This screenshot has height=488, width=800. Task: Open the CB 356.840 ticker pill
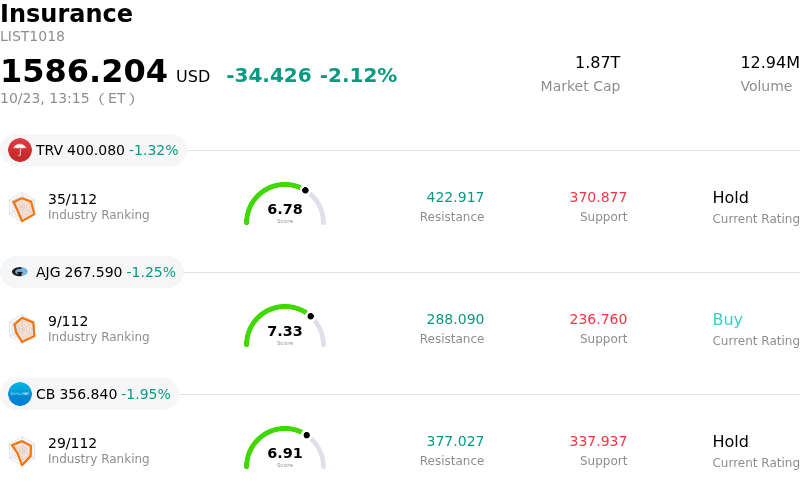[89, 394]
